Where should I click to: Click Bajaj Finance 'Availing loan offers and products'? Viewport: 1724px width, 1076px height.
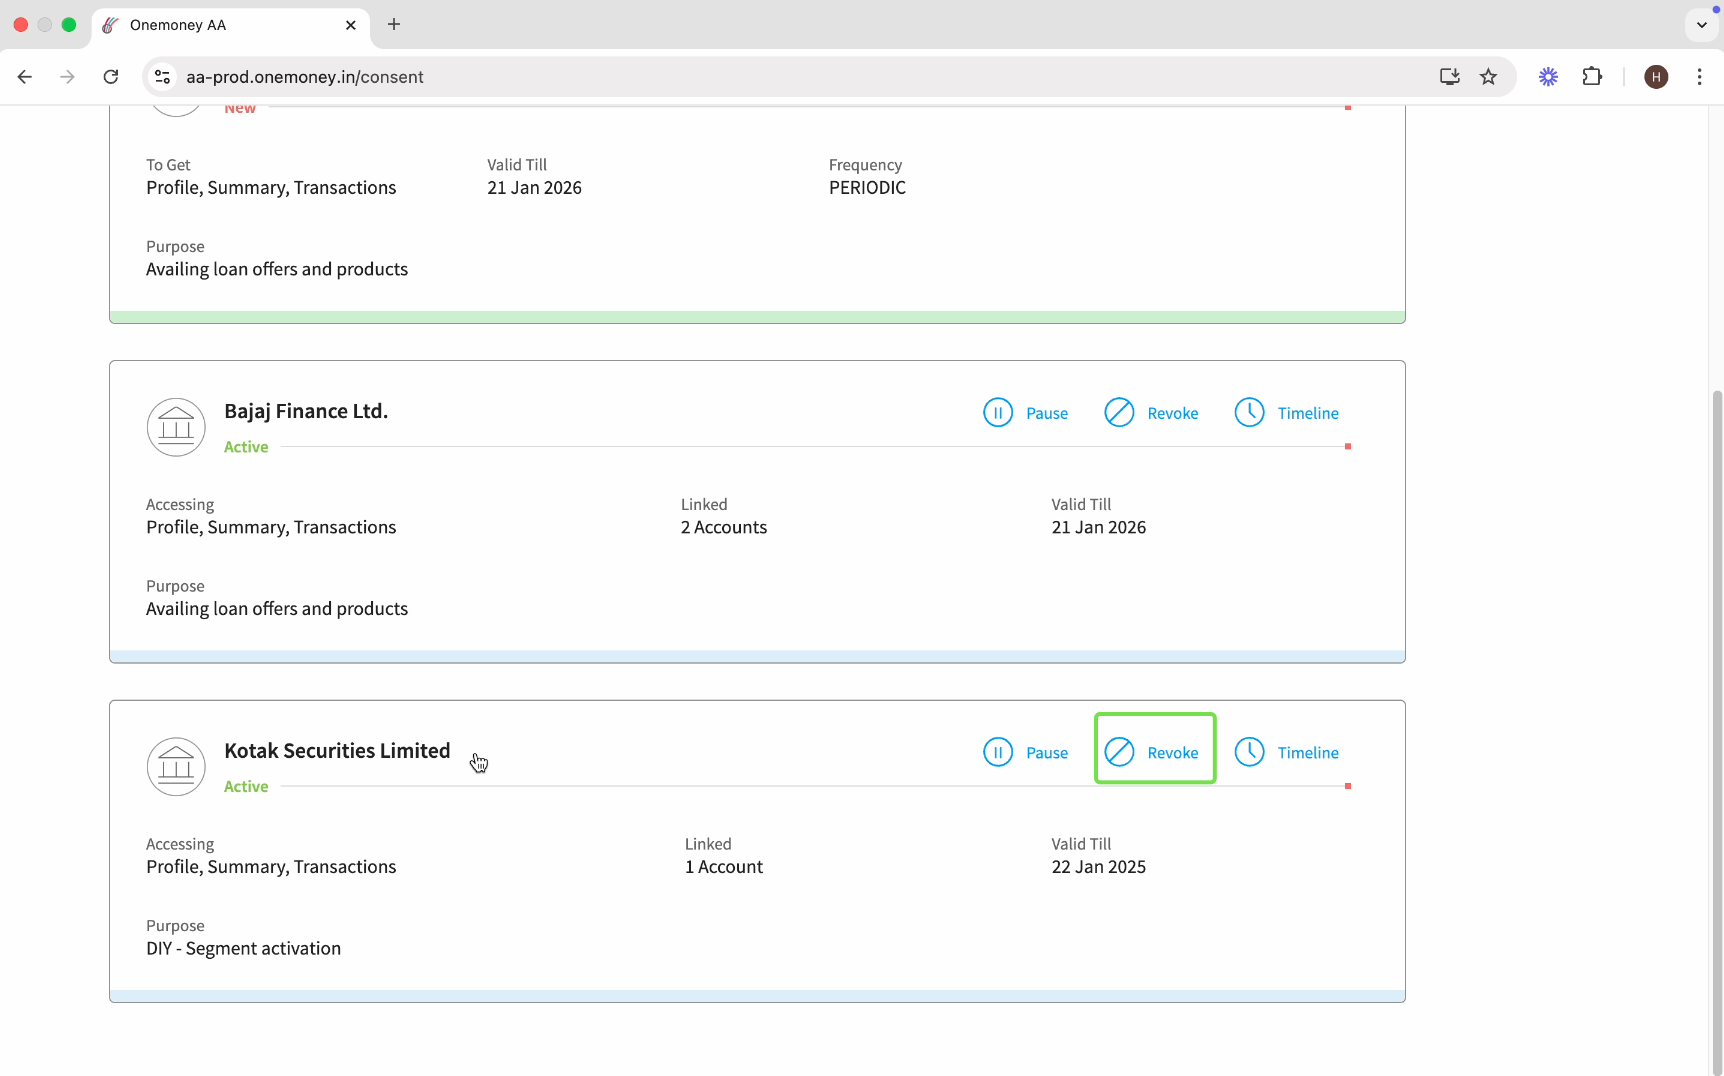point(277,609)
